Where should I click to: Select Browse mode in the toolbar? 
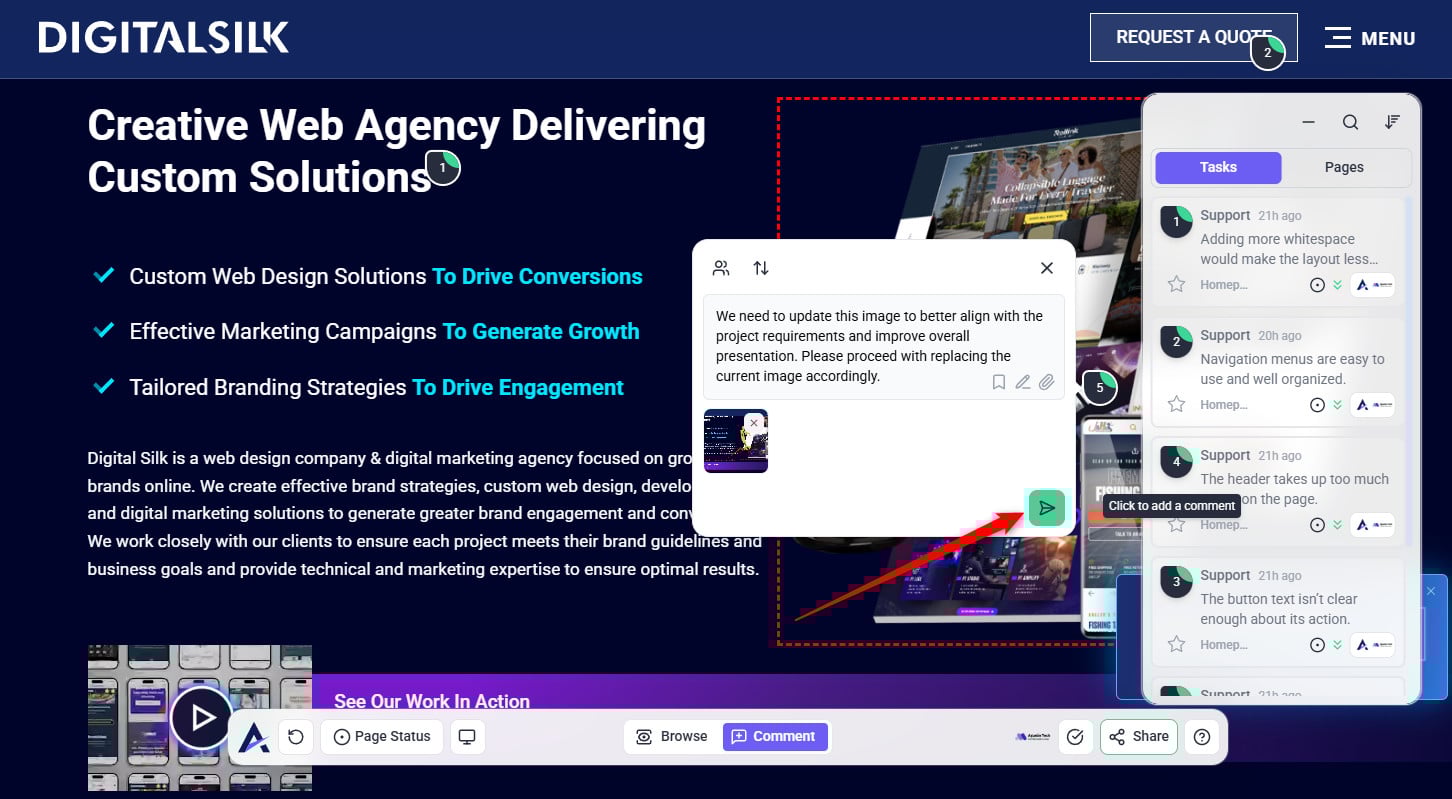[672, 737]
